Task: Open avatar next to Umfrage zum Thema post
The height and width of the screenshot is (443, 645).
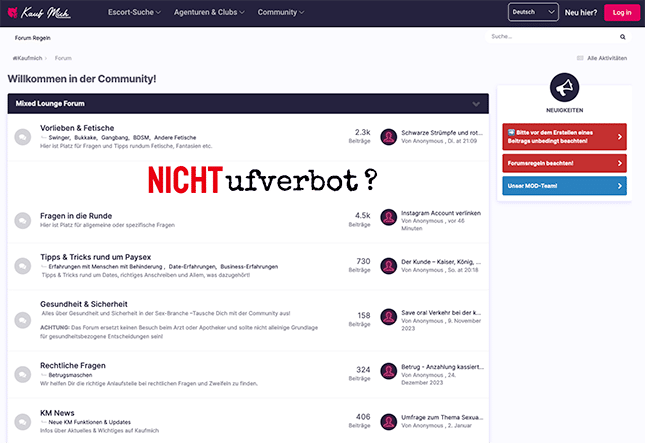Action: 388,422
